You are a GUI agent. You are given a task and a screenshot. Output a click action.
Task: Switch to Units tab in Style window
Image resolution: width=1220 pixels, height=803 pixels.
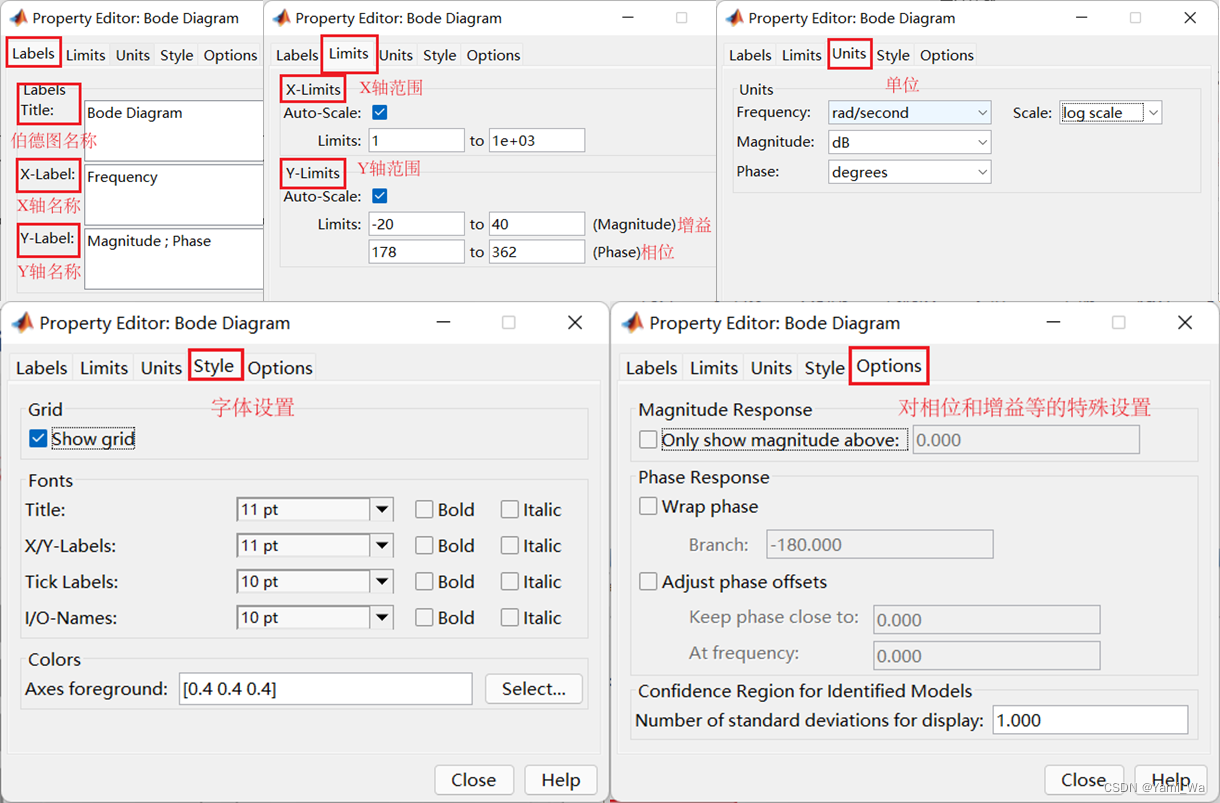(x=161, y=368)
